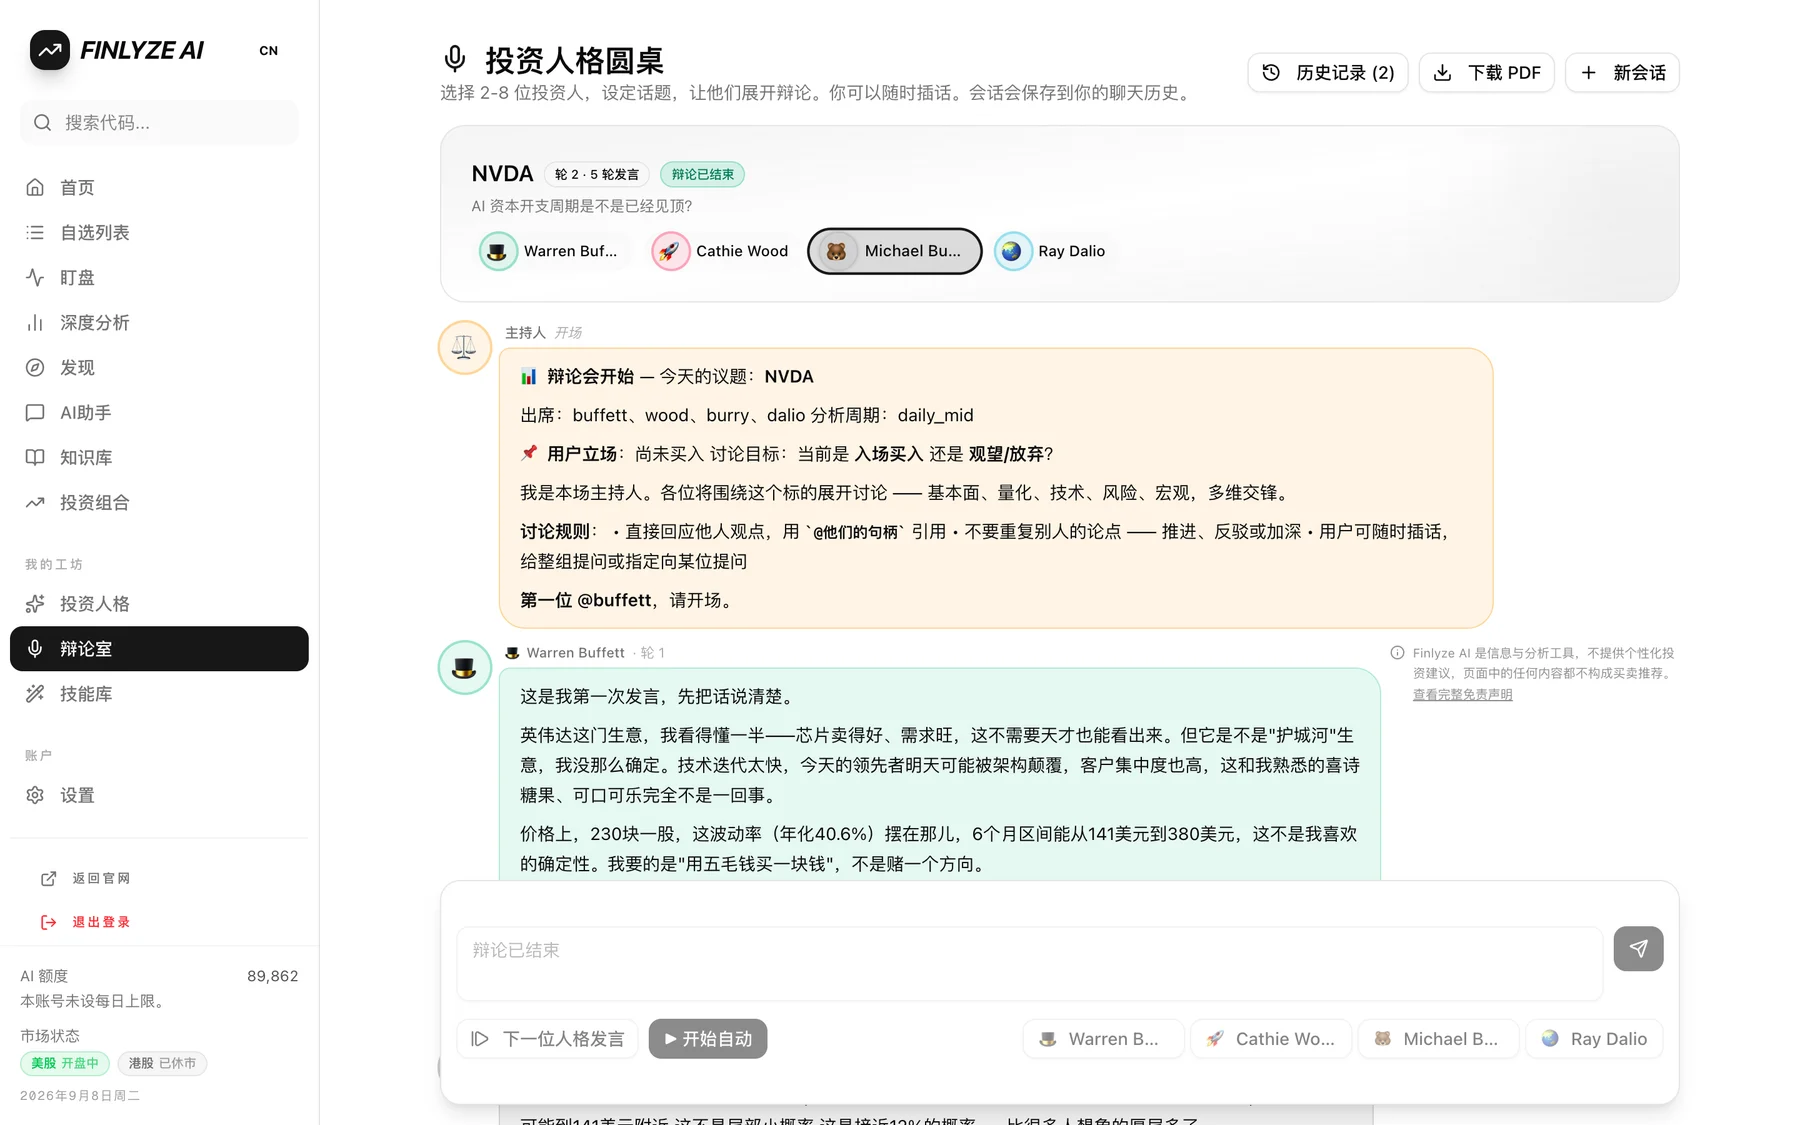Viewport: 1800px width, 1125px height.
Task: Click the plus icon in 新会话
Action: [1588, 72]
